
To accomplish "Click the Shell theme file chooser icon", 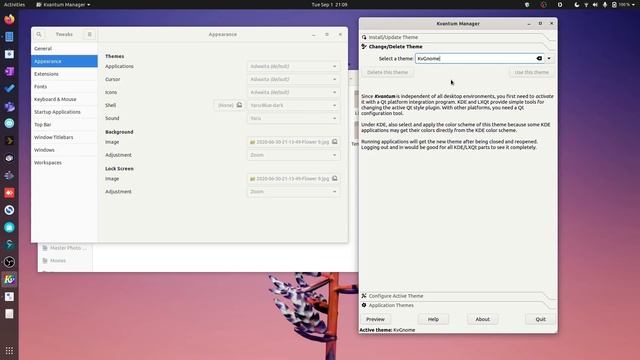I will 240,105.
